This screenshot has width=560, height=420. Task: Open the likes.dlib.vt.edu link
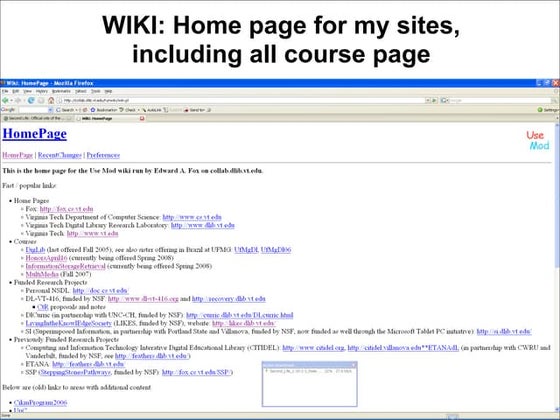point(244,324)
